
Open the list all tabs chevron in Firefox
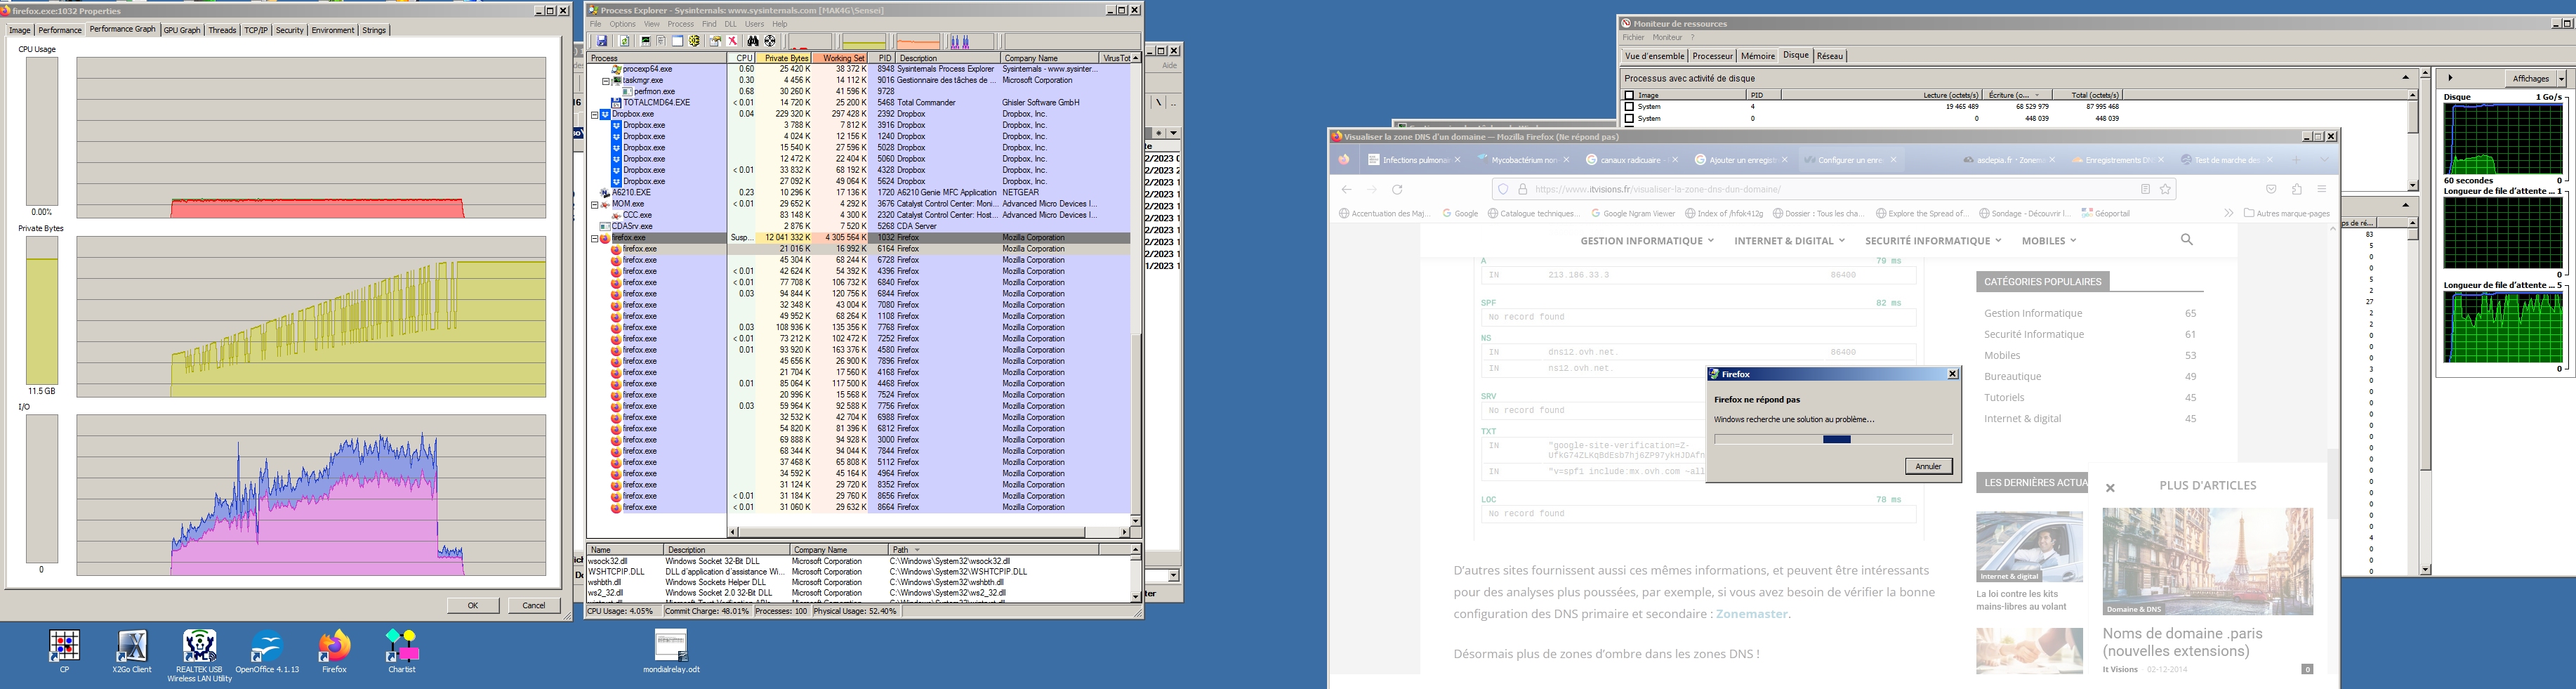tap(2324, 160)
